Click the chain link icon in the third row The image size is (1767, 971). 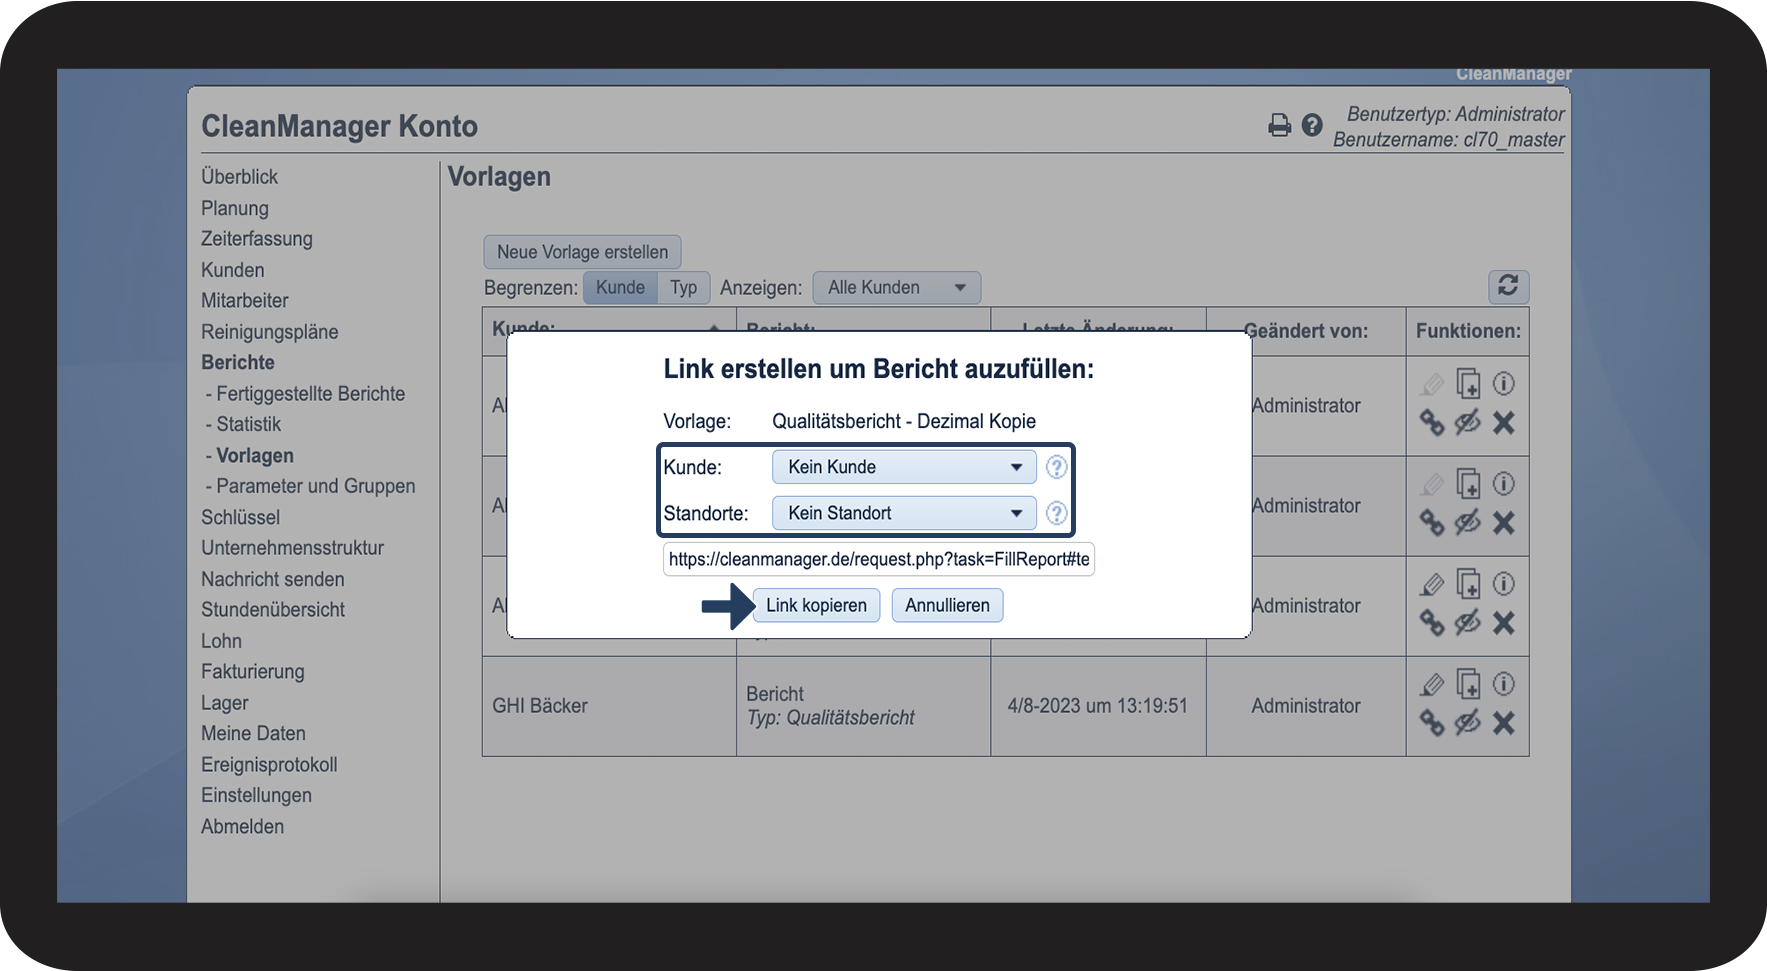click(1432, 623)
